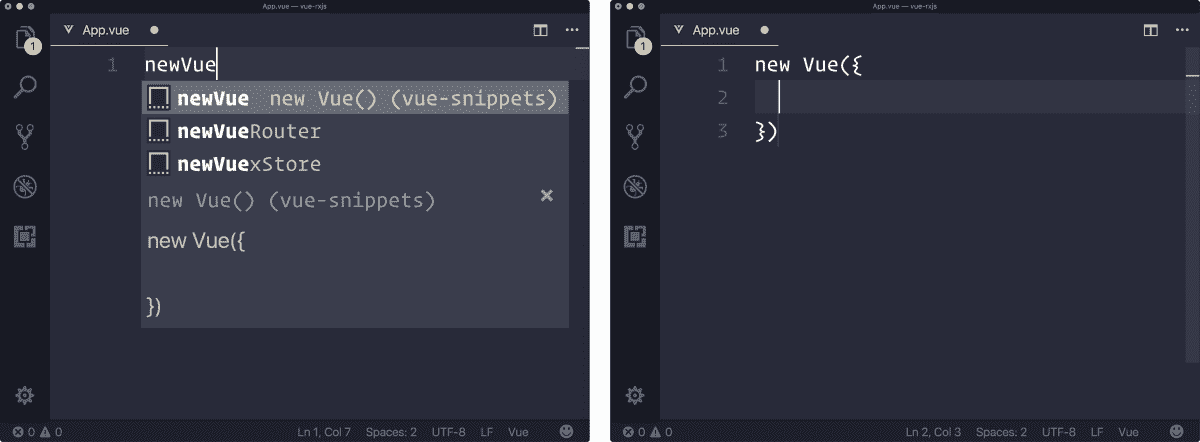This screenshot has height=442, width=1200.
Task: Open Search in left window activity bar
Action: 24,88
